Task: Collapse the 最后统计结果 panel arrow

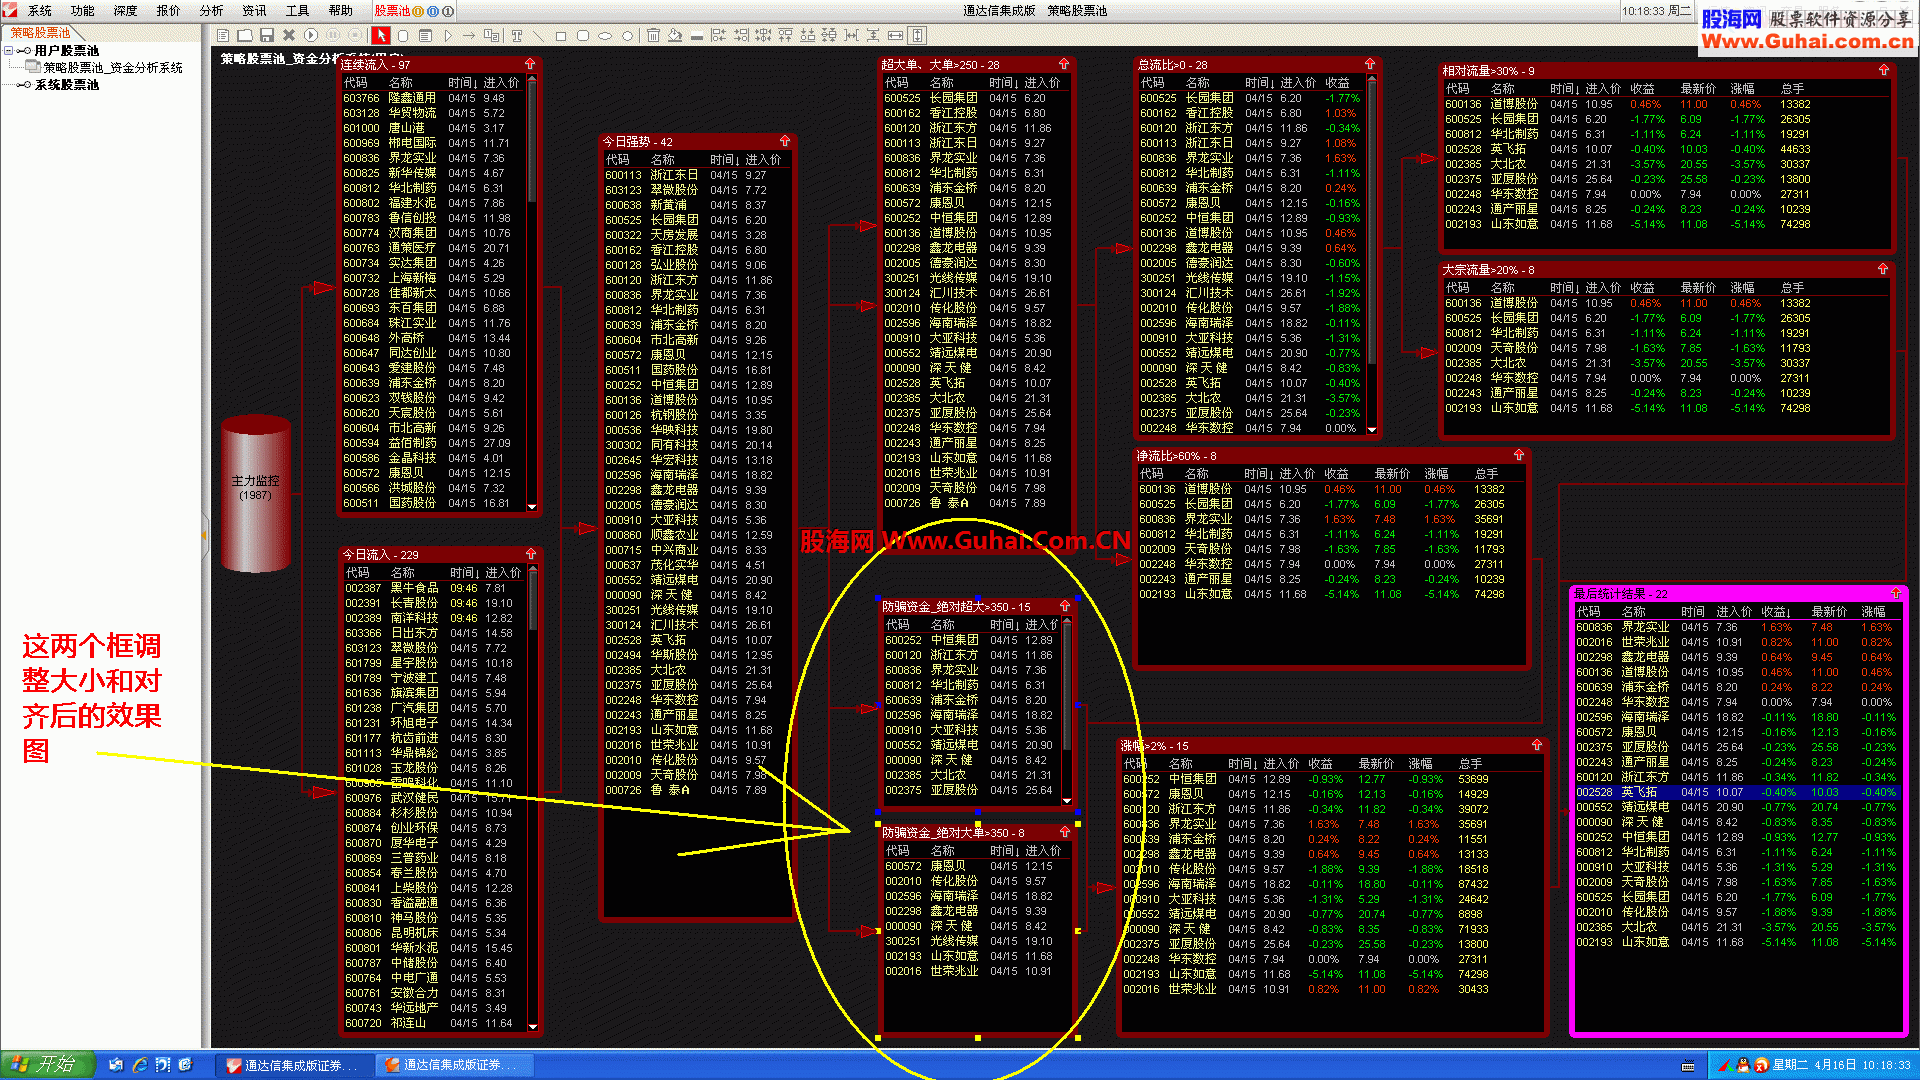Action: coord(1895,593)
